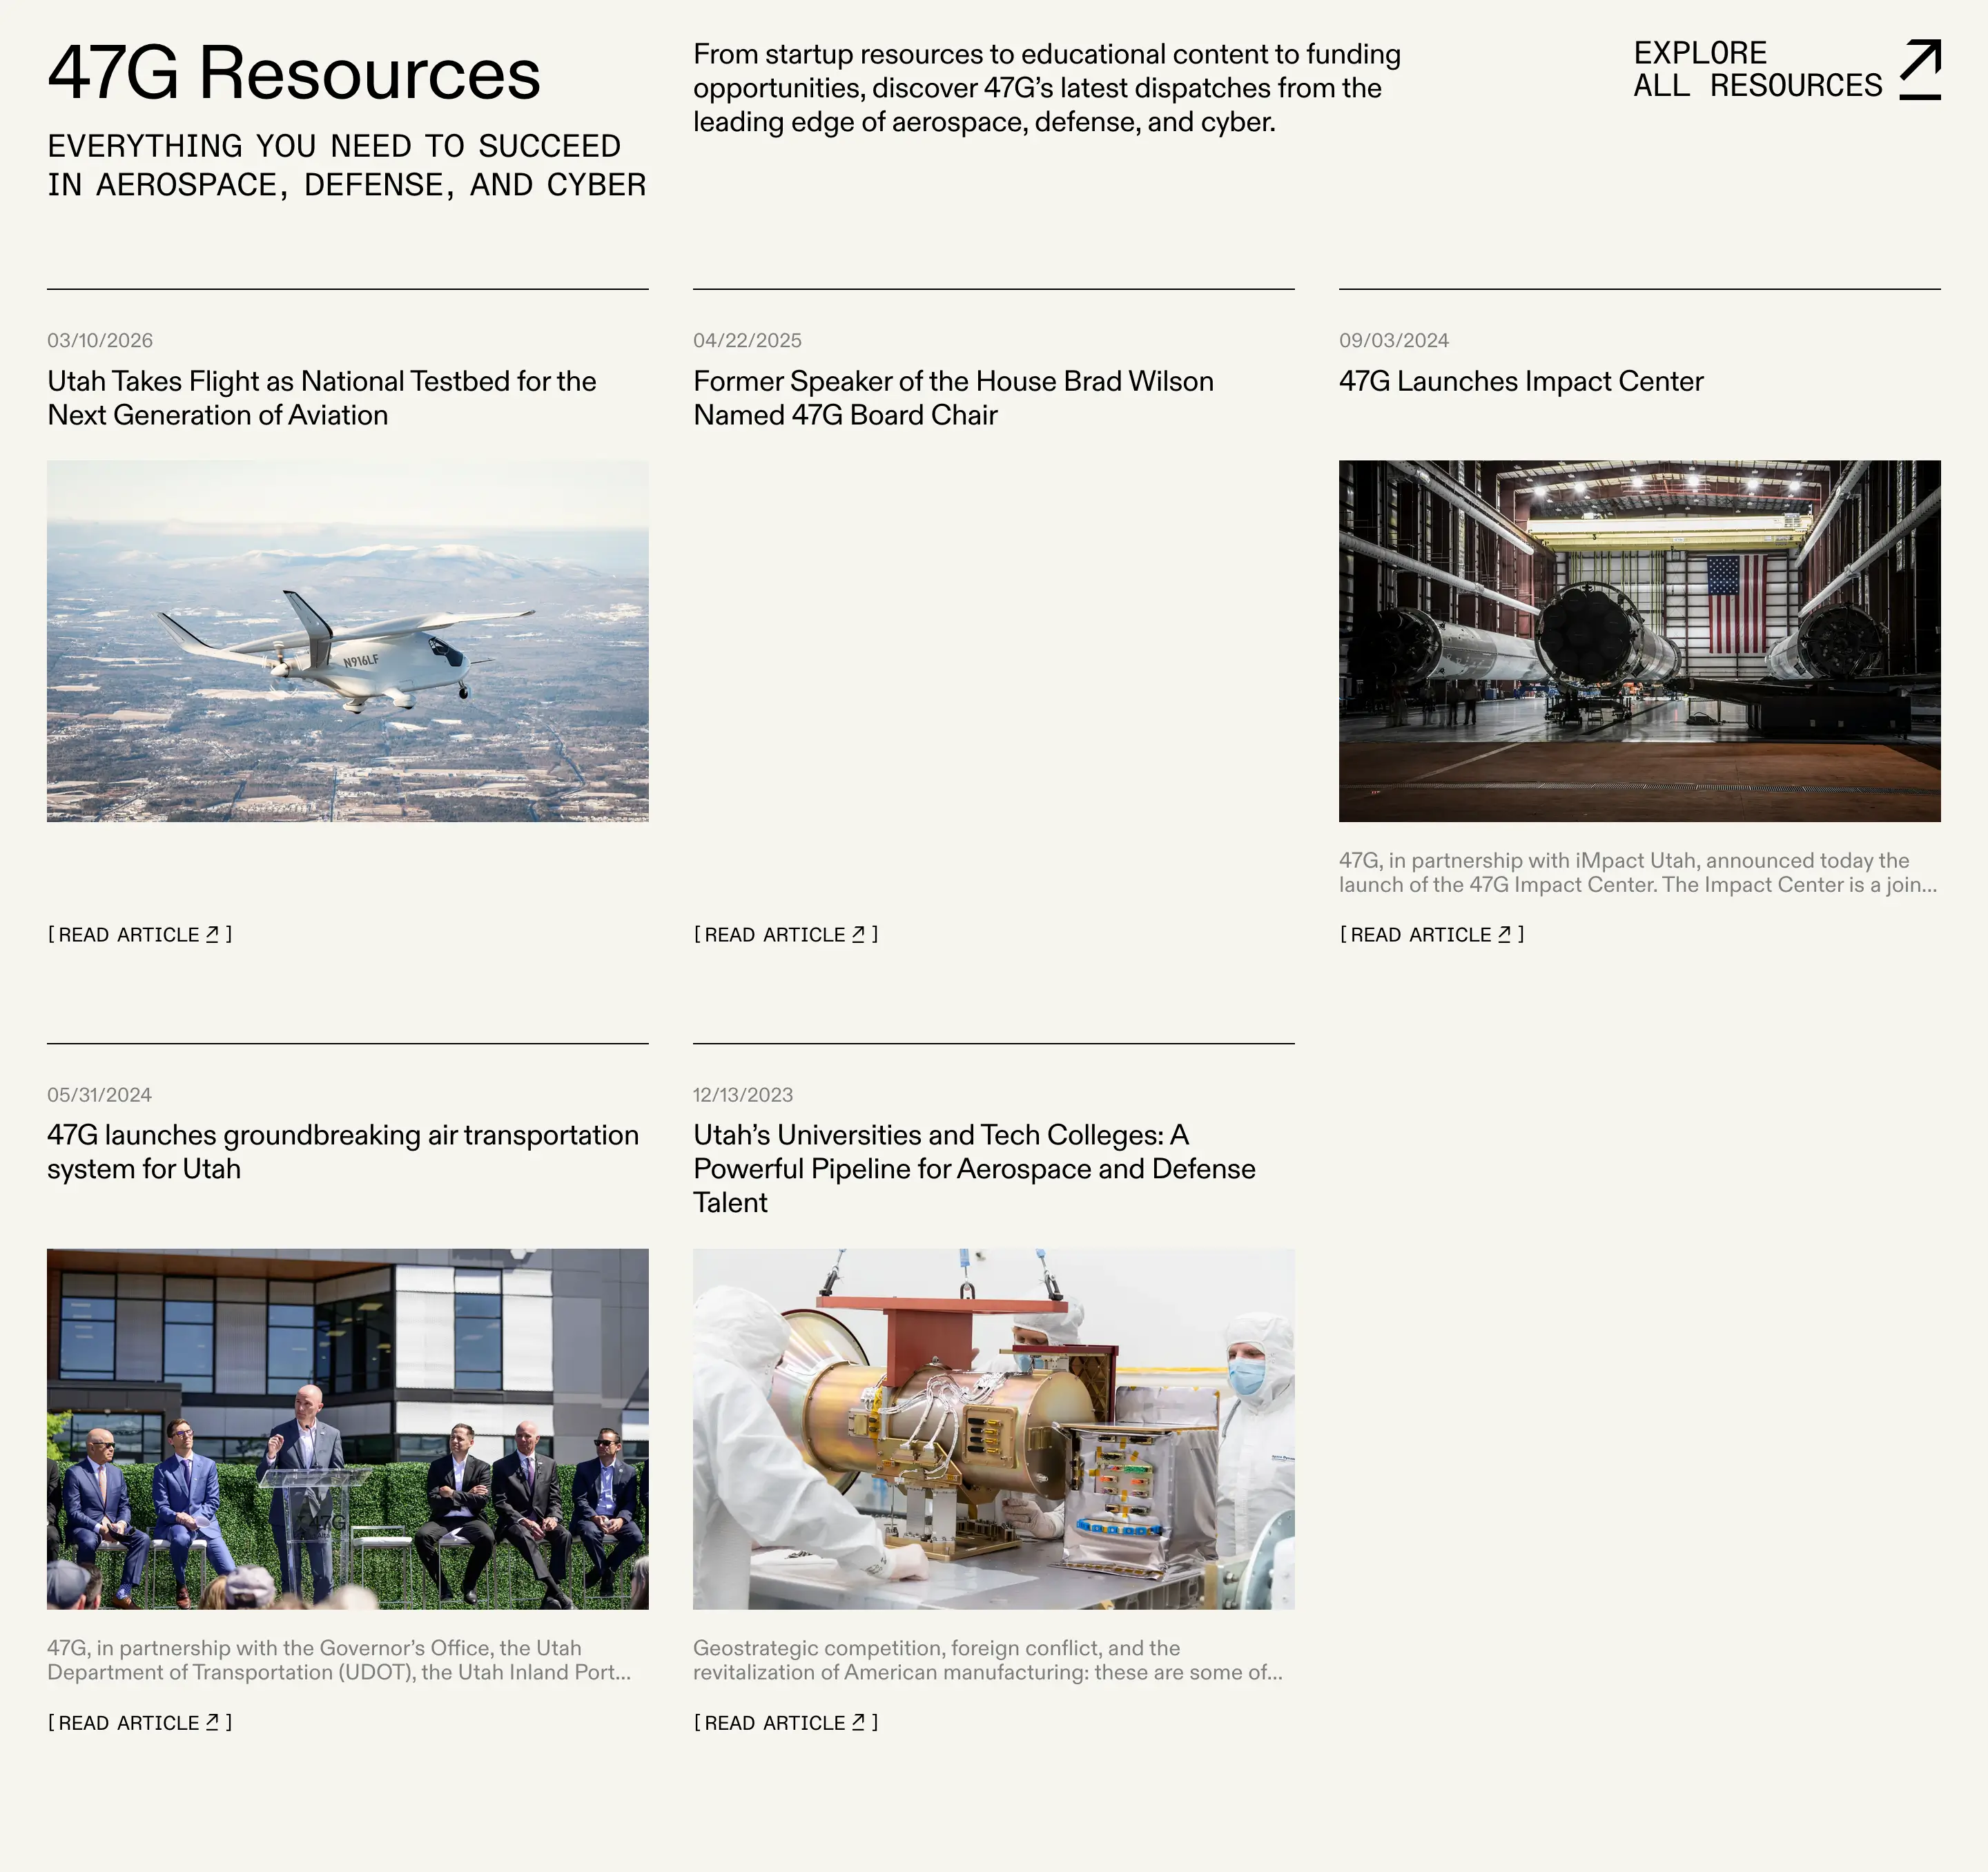Select the date 04/22/2025
The height and width of the screenshot is (1872, 1988).
tap(747, 340)
